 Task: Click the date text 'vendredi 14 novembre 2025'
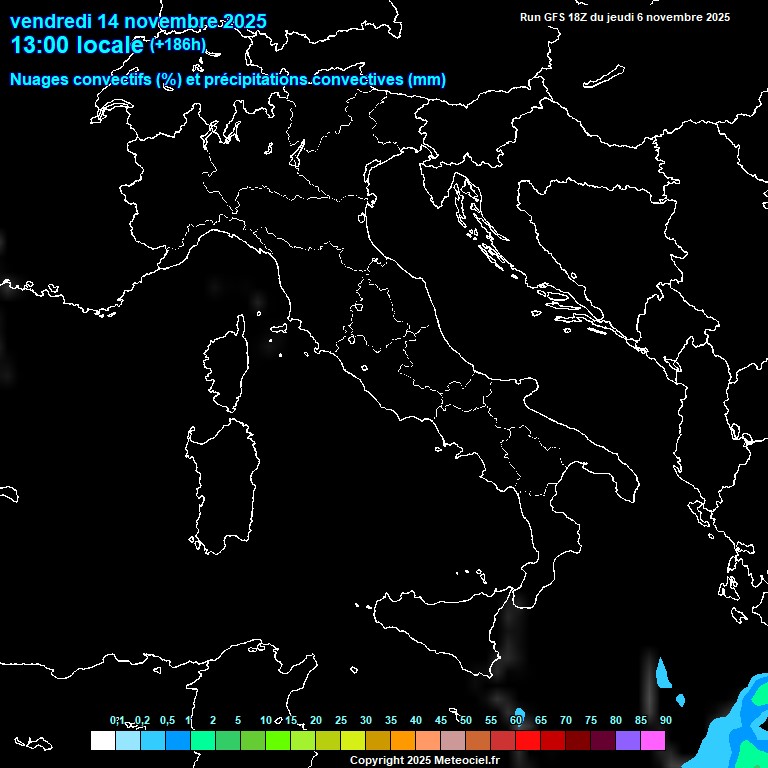click(x=138, y=21)
